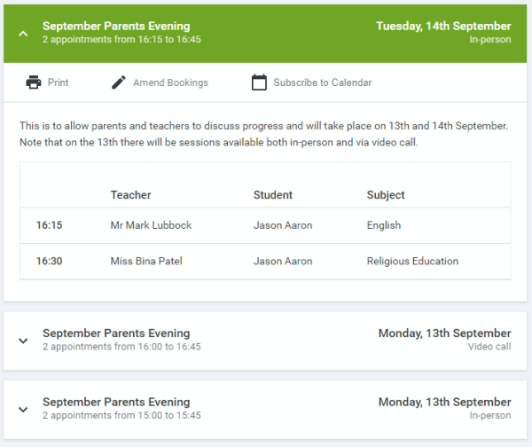Click the Subject column header
Screen dimensions: 532x447
pyautogui.click(x=386, y=195)
